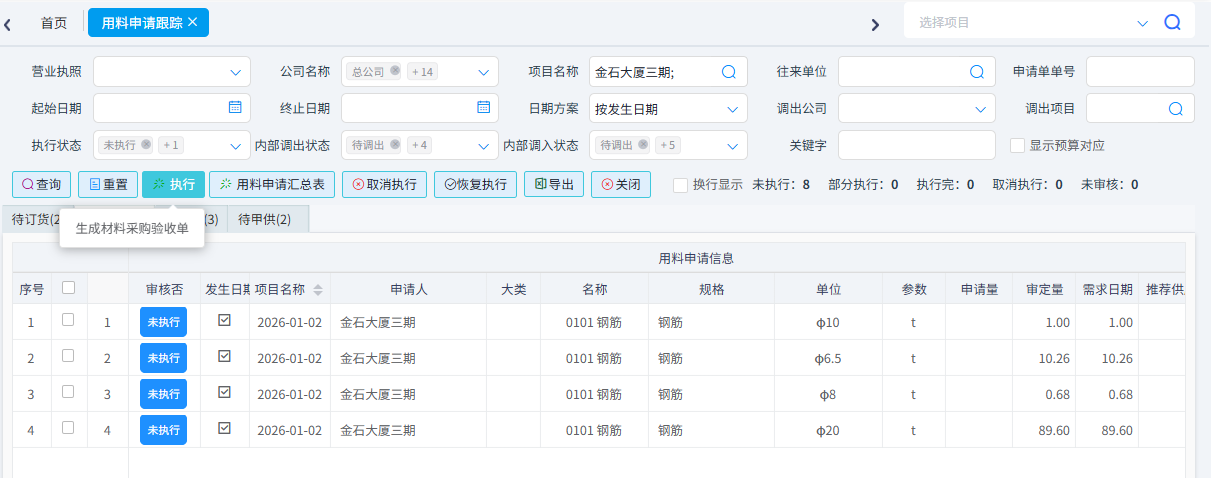Click the search icon in 往来单位 field
The width and height of the screenshot is (1211, 478).
977,72
